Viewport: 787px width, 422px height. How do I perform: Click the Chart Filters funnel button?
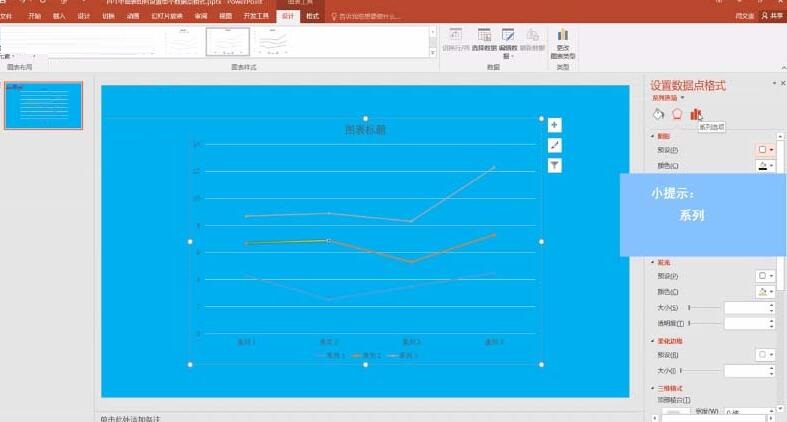pos(554,166)
